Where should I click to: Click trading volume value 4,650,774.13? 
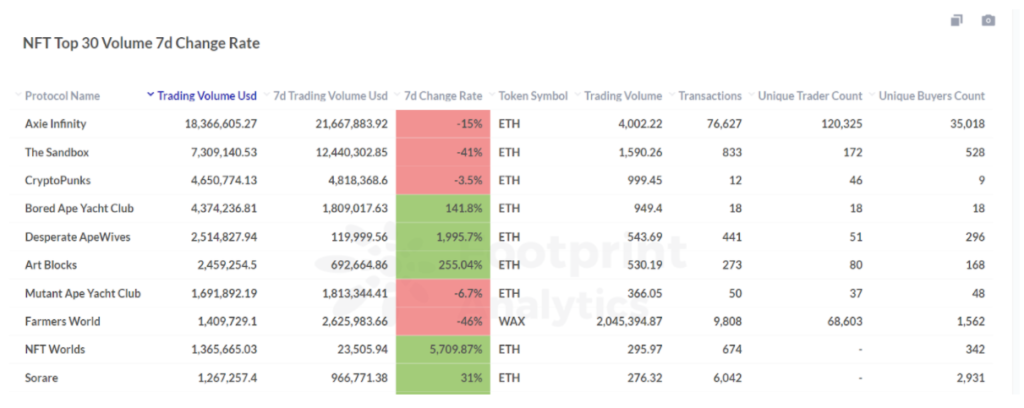click(224, 180)
